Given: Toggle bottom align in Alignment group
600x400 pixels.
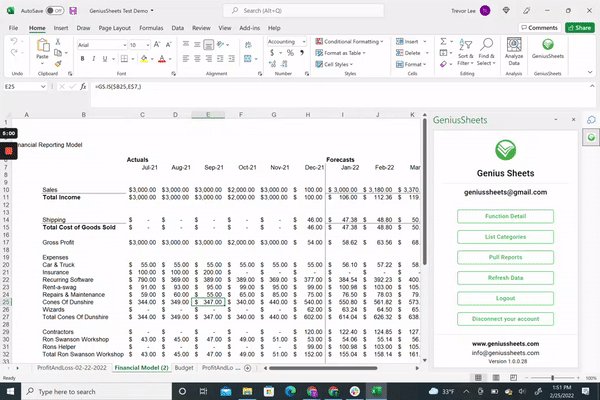Looking at the screenshot, I should click(209, 45).
